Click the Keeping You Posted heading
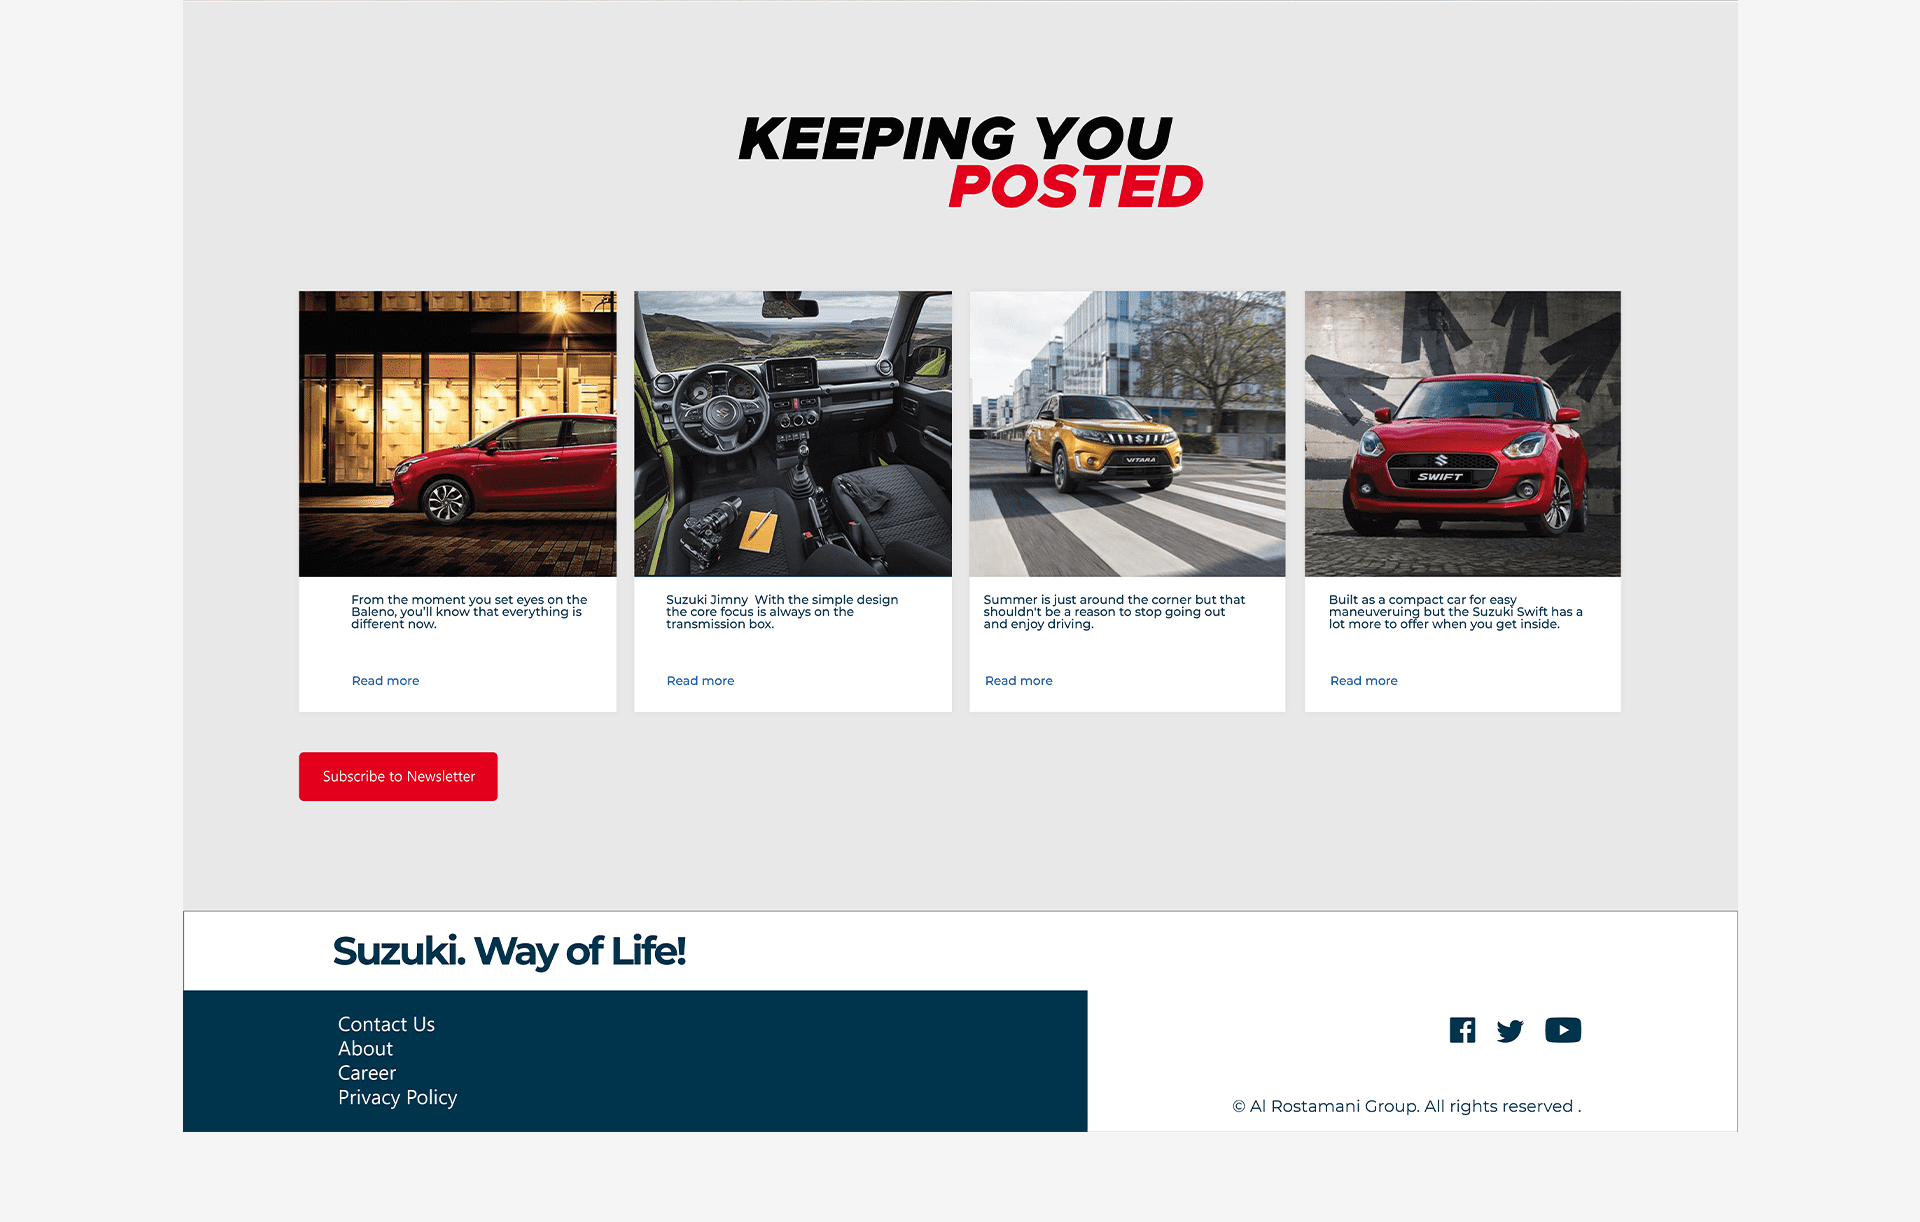The width and height of the screenshot is (1920, 1222). (970, 162)
